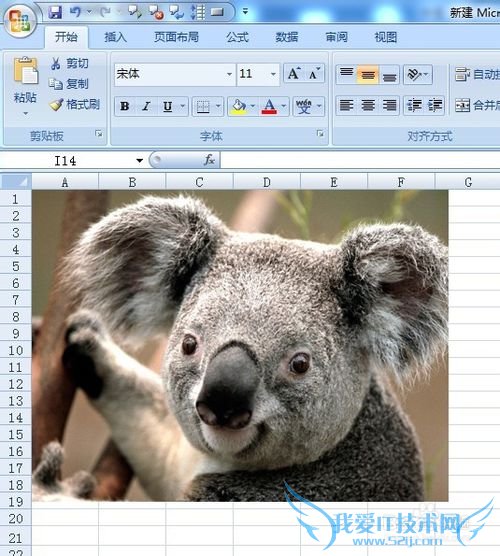Open the insert function fx dialog

pos(209,160)
